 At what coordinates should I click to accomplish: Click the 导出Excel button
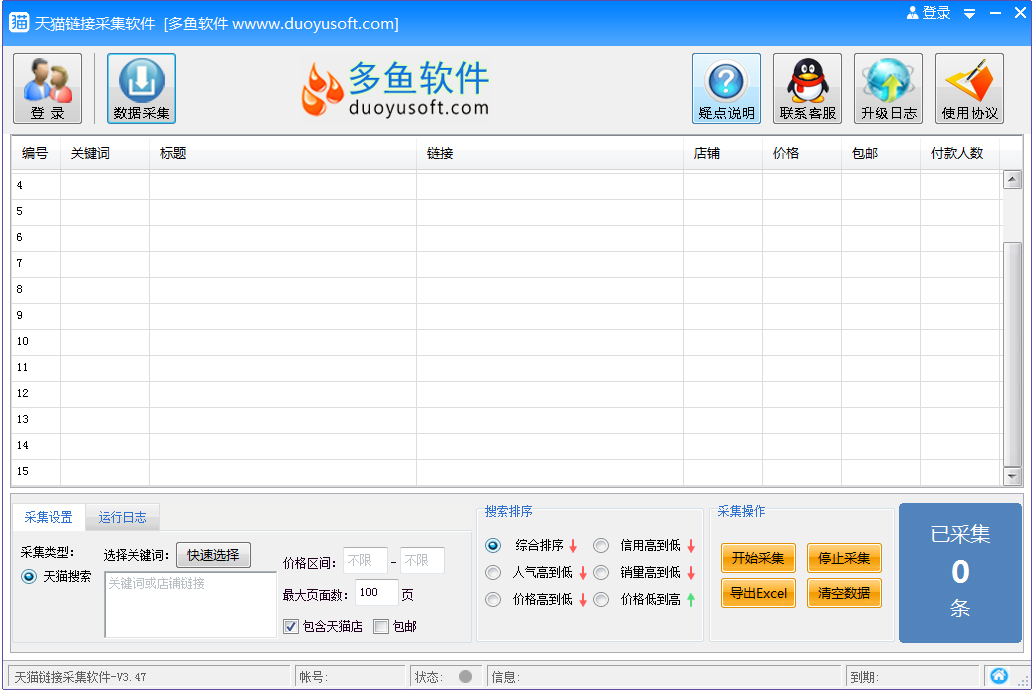click(758, 594)
